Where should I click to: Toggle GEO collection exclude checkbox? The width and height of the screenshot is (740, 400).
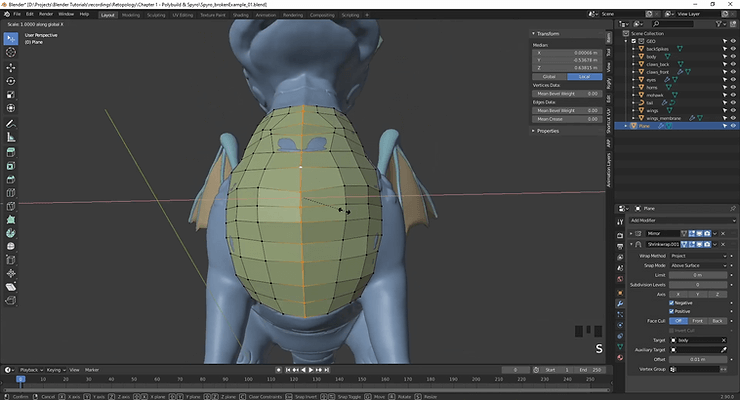point(634,41)
